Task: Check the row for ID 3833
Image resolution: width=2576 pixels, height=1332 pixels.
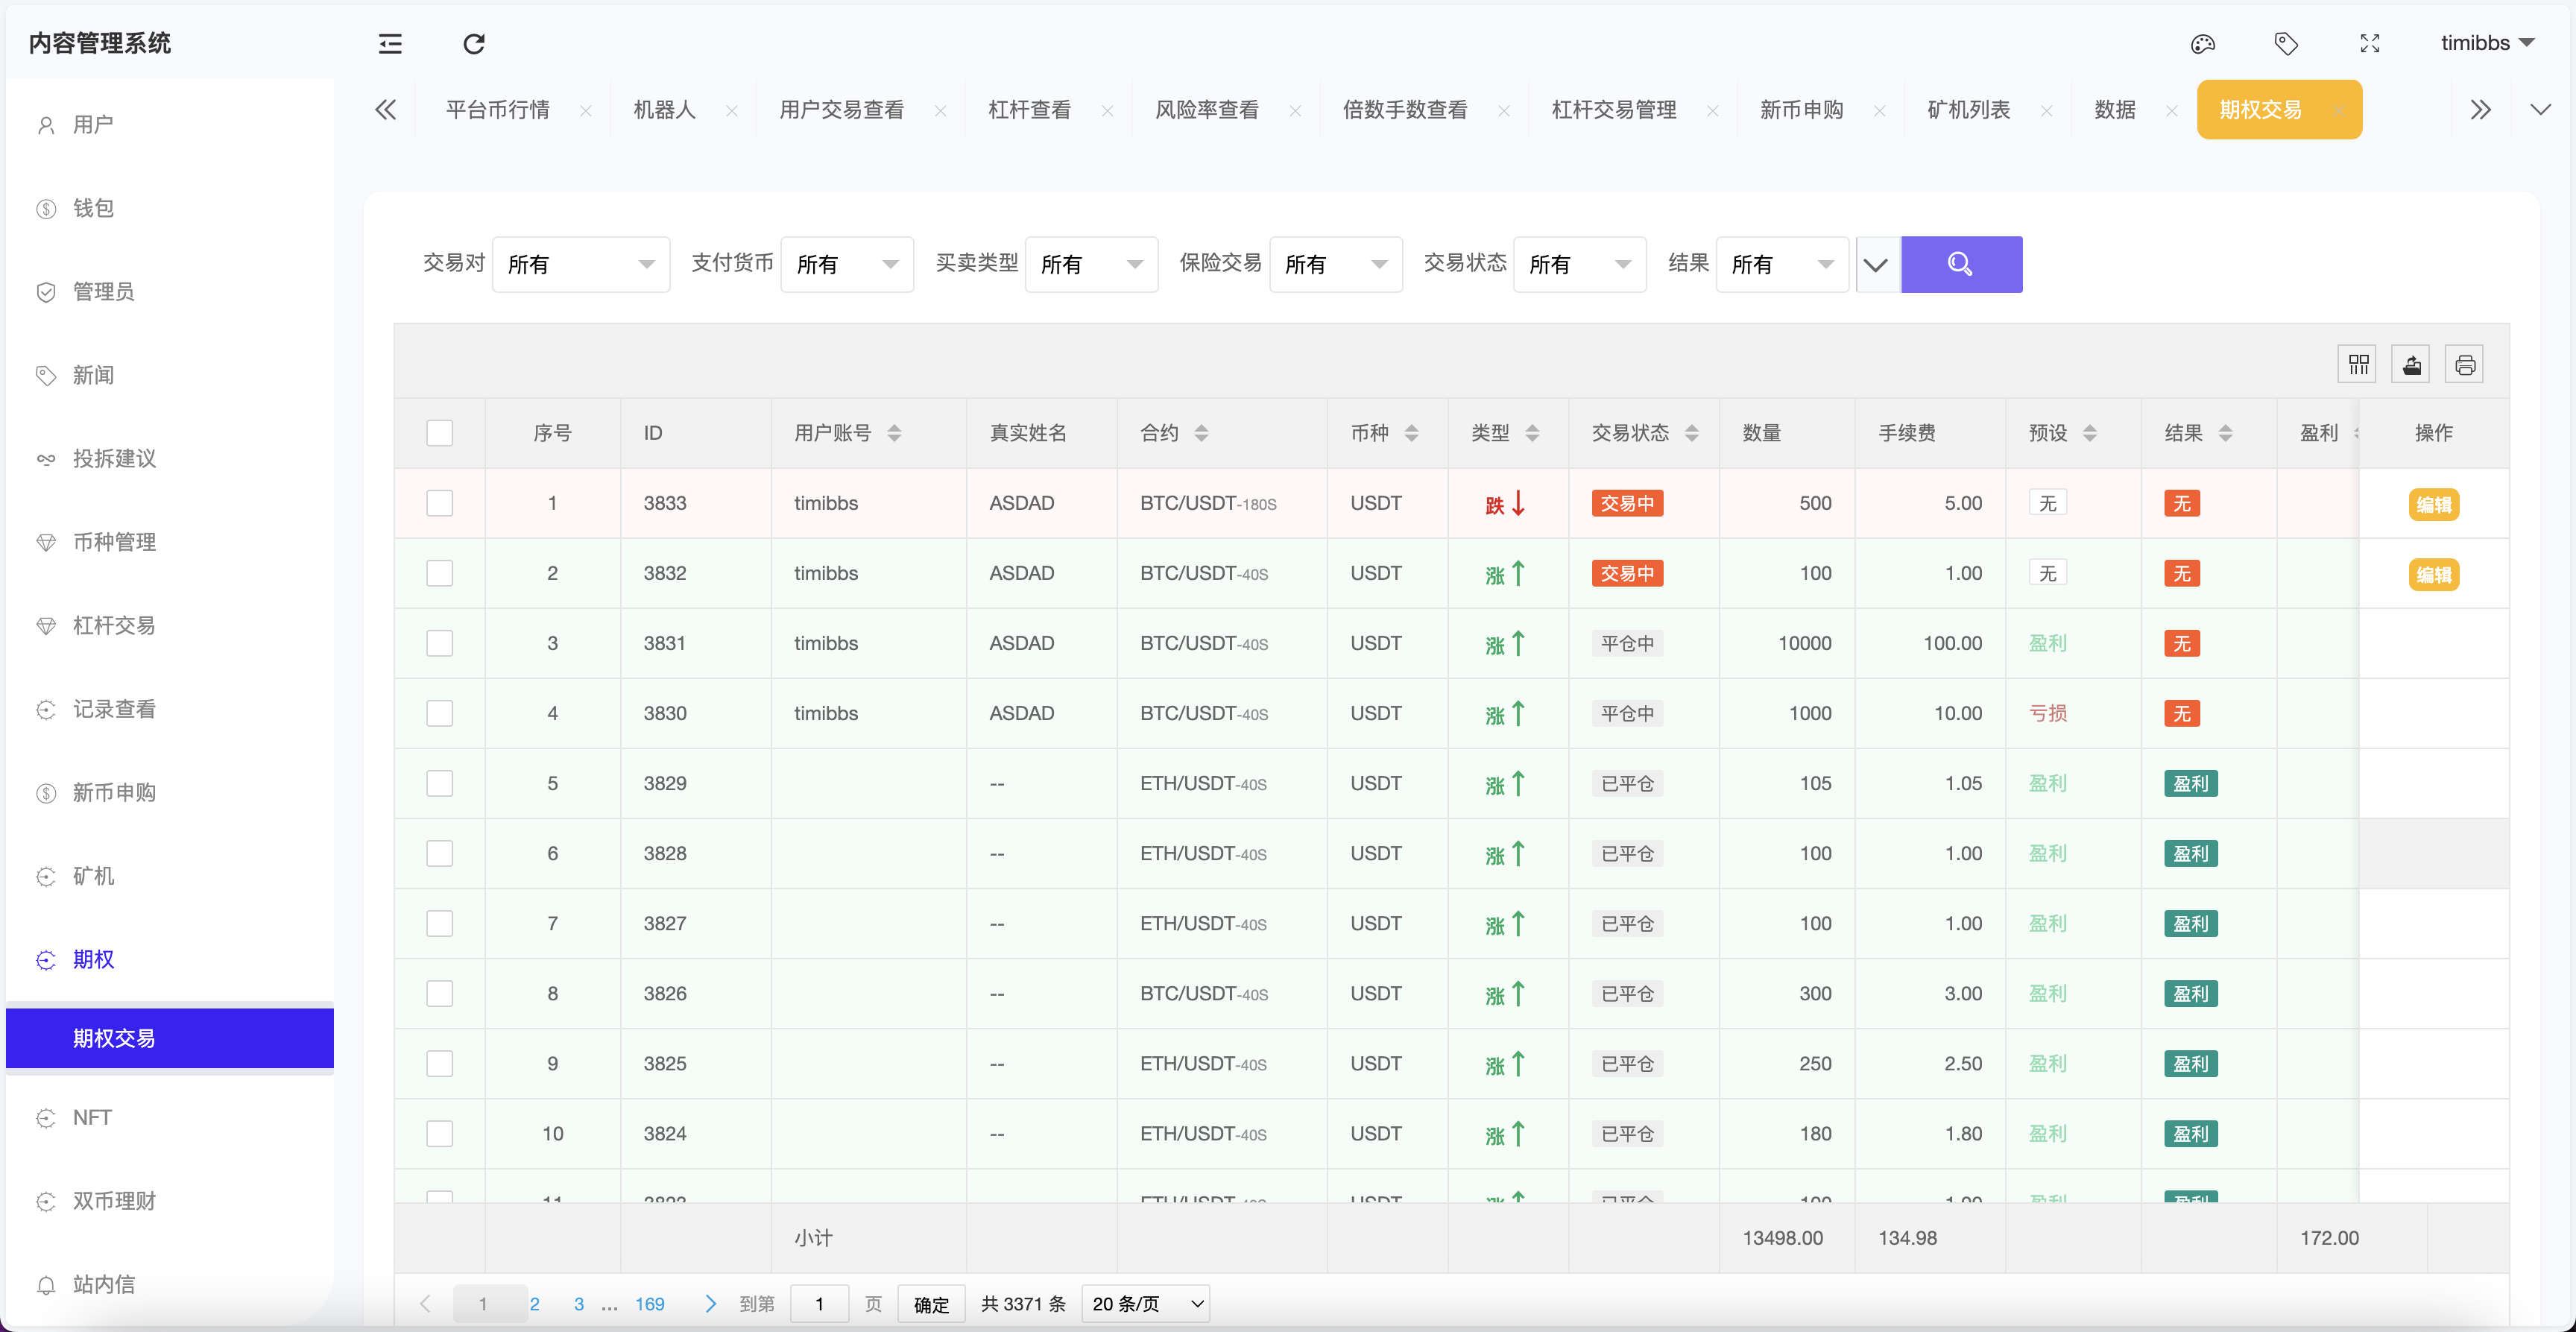Action: [x=440, y=503]
